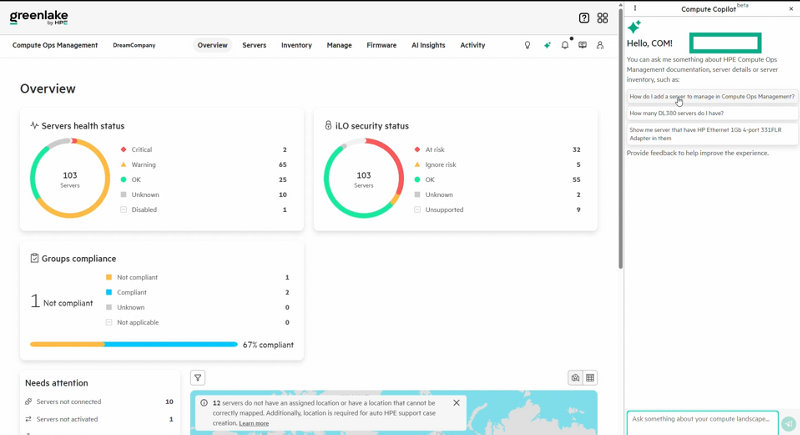
Task: Click the iLO security lock icon
Action: pyautogui.click(x=328, y=125)
